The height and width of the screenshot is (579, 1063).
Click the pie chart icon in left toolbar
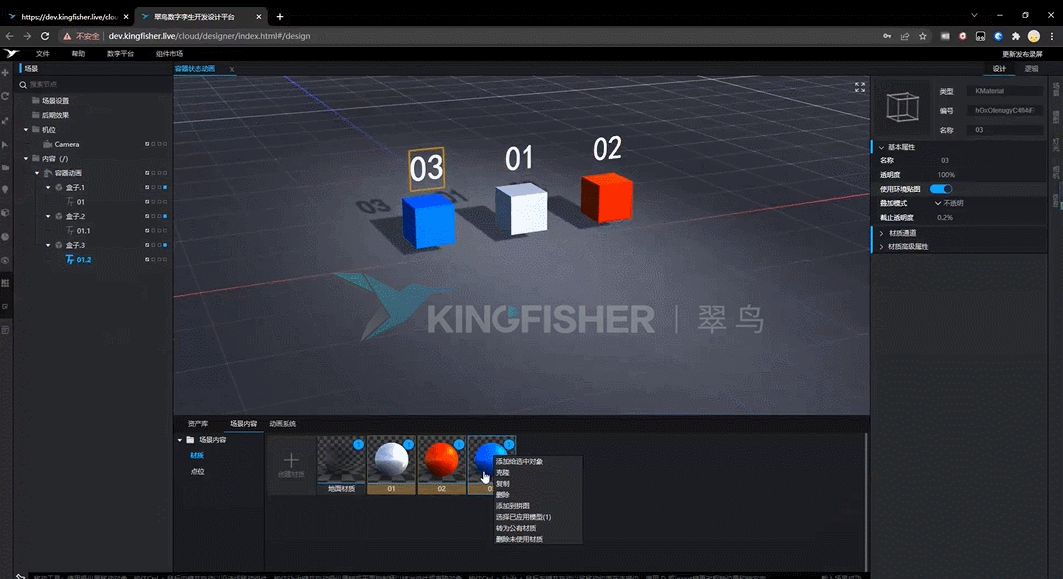click(x=5, y=237)
